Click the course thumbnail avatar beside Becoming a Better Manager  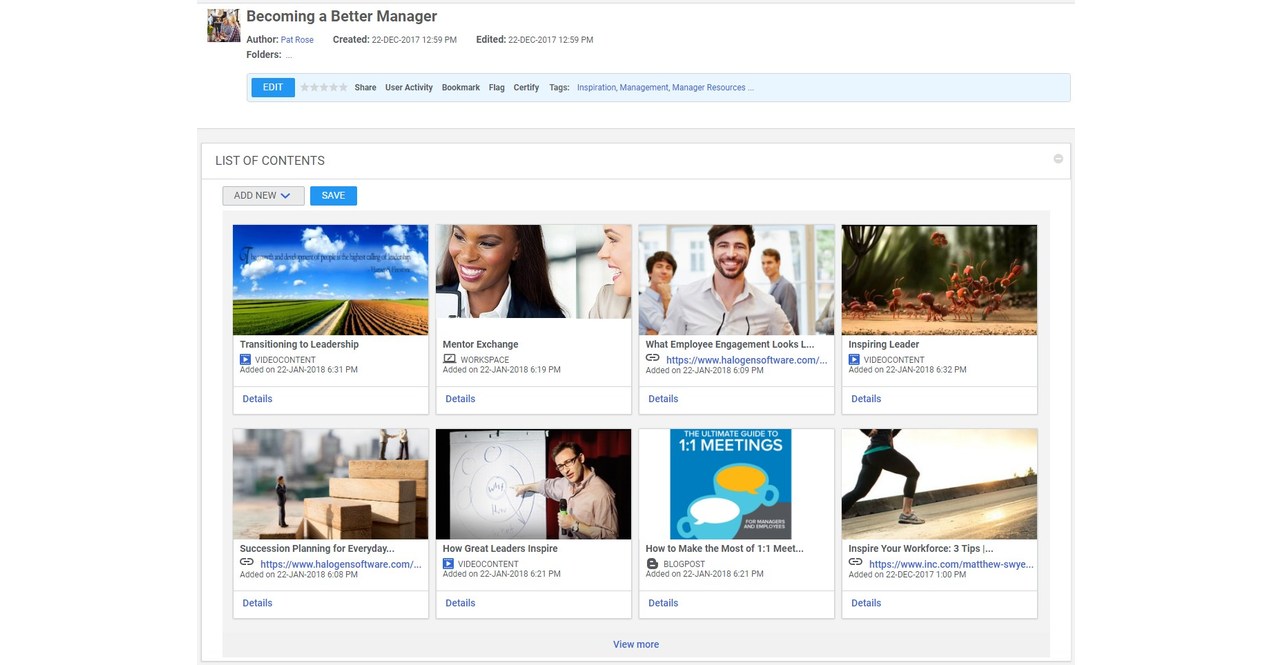[x=222, y=25]
